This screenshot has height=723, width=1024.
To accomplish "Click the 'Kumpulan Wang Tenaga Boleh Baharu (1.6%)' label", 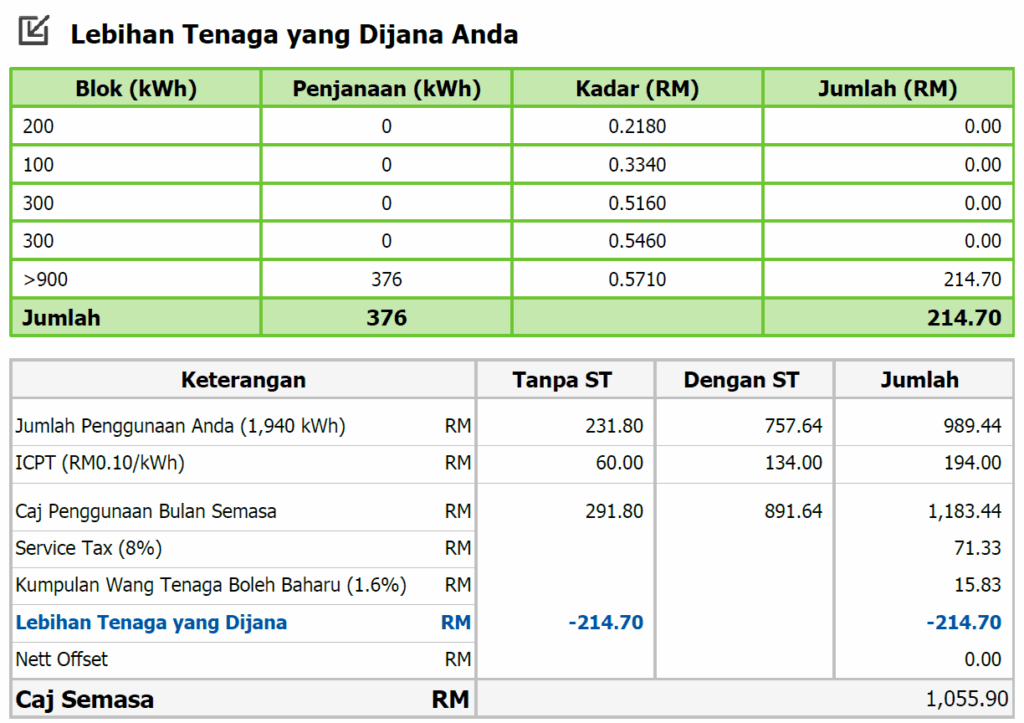I will (x=210, y=585).
